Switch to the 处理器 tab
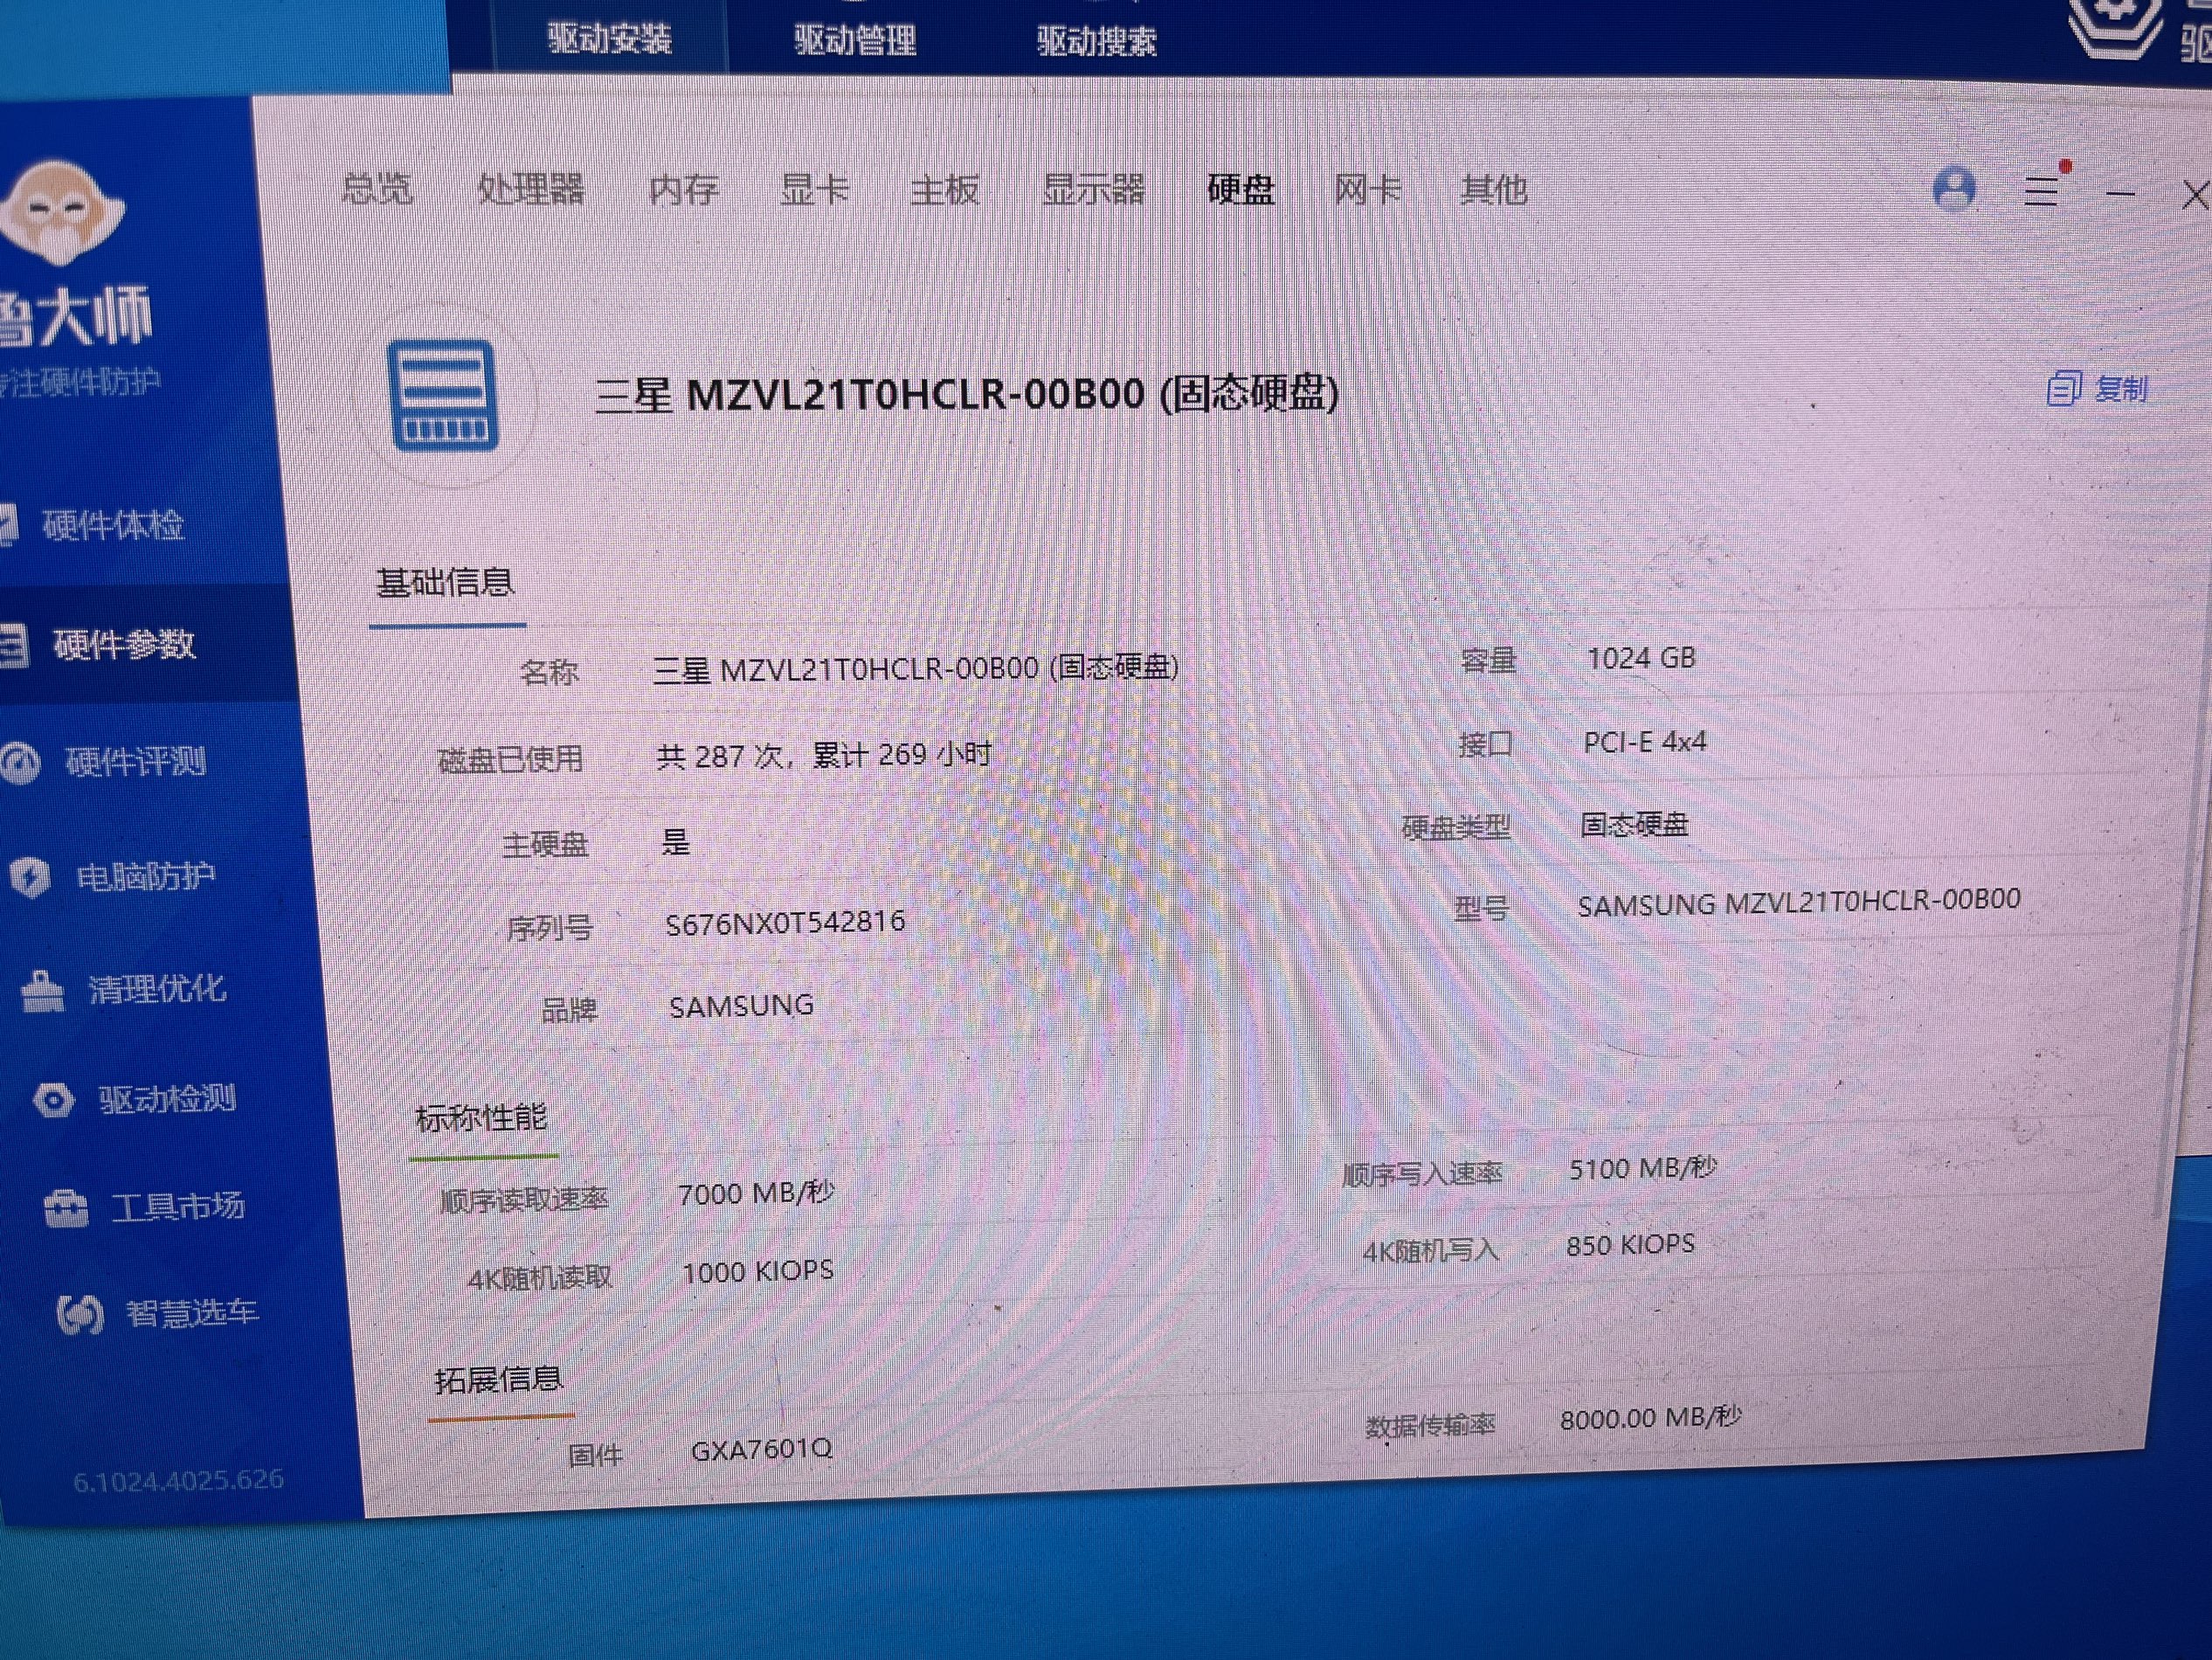The width and height of the screenshot is (2212, 1660). 530,188
